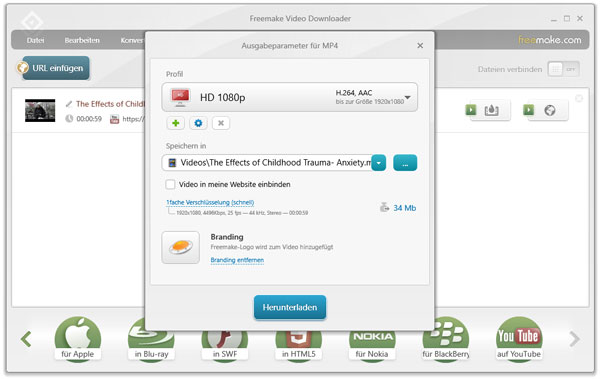Open the Datei menu
The height and width of the screenshot is (379, 600).
(35, 40)
